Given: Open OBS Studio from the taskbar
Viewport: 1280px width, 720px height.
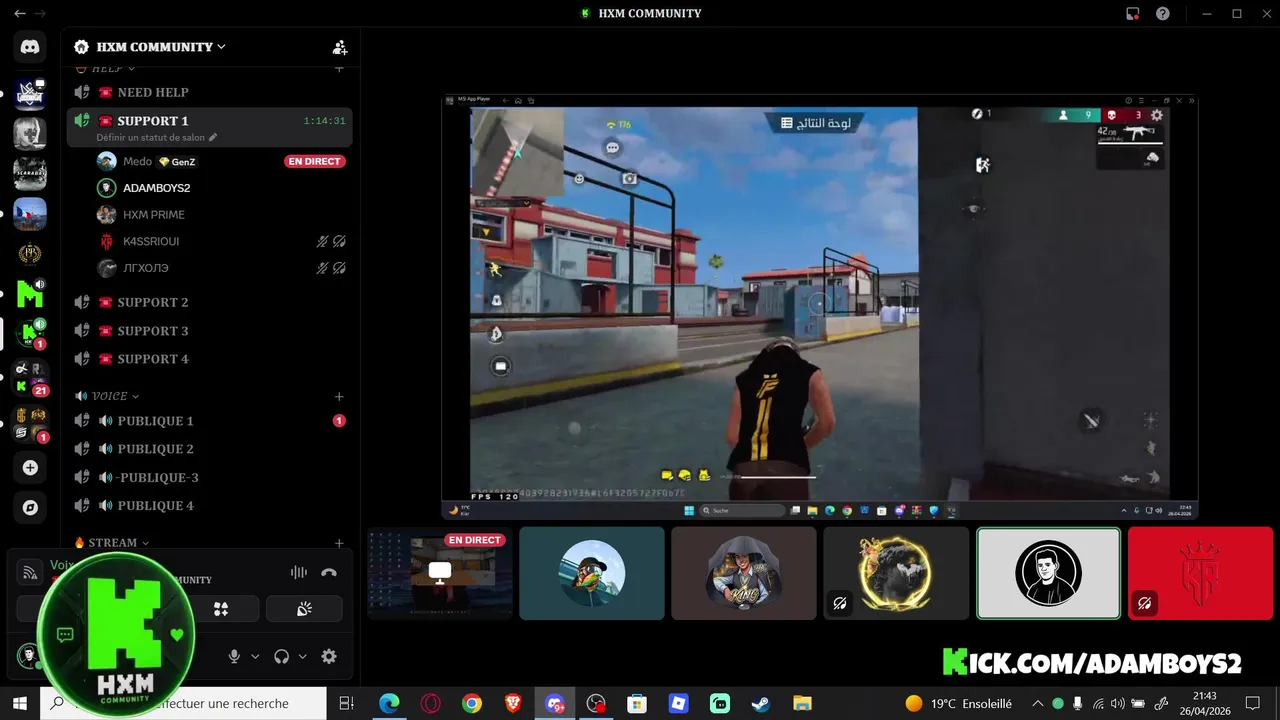Looking at the screenshot, I should (x=596, y=704).
